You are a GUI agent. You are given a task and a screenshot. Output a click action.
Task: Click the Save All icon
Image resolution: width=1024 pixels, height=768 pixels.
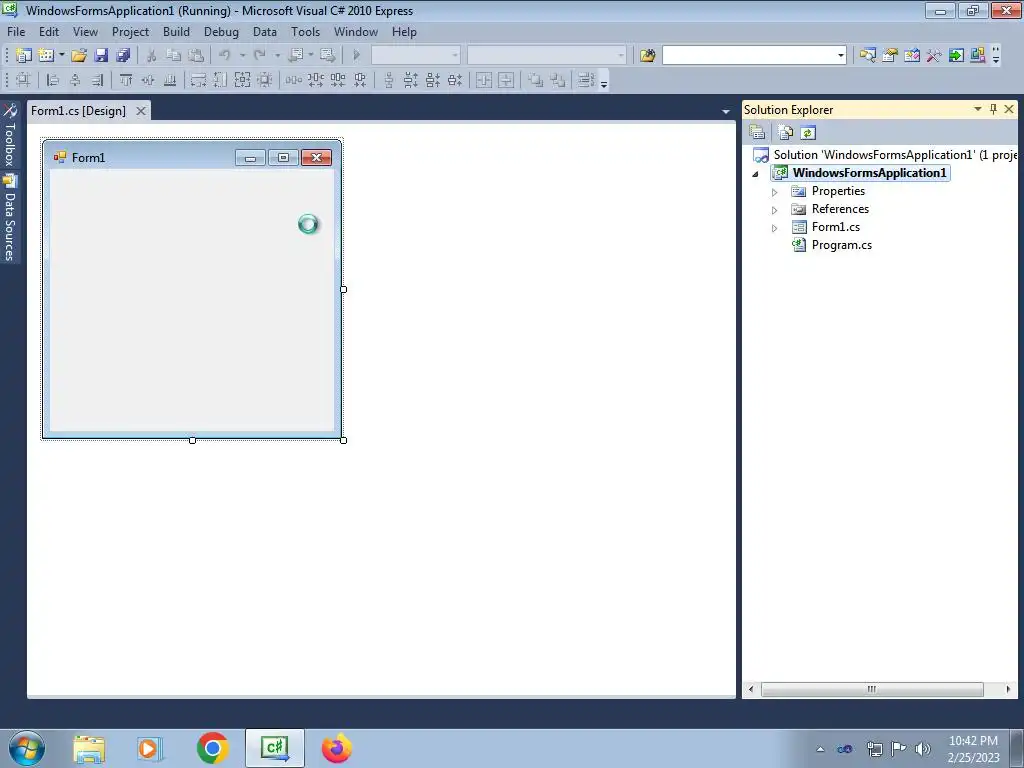tap(123, 56)
